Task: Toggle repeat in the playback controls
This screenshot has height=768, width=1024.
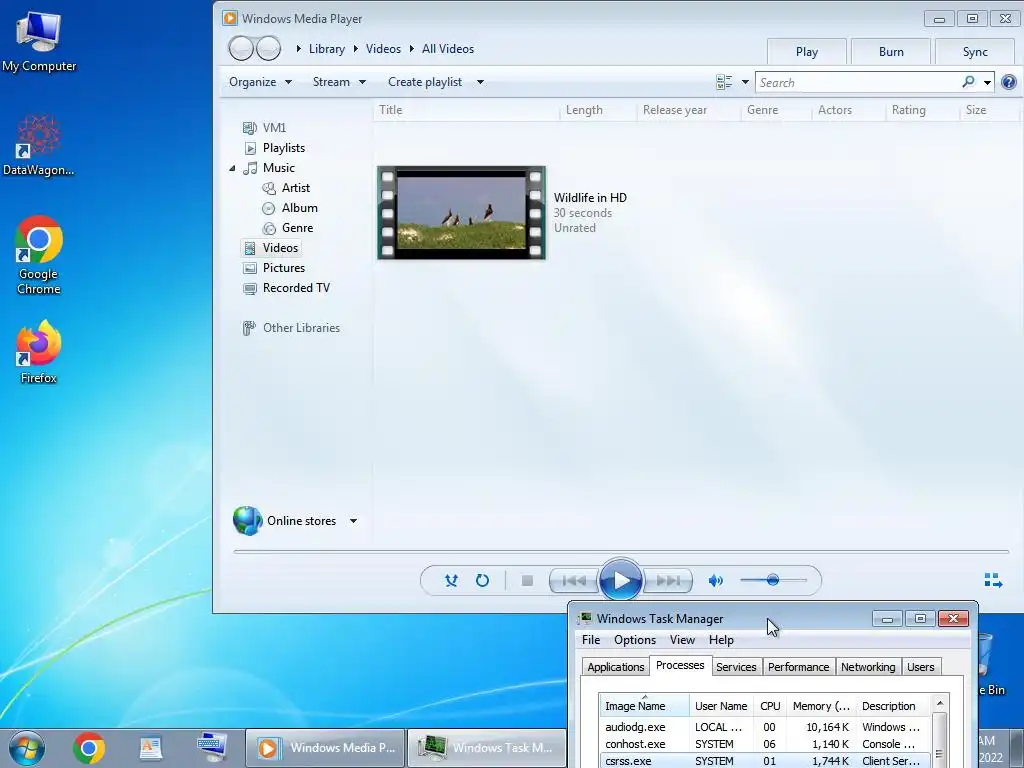Action: tap(482, 581)
